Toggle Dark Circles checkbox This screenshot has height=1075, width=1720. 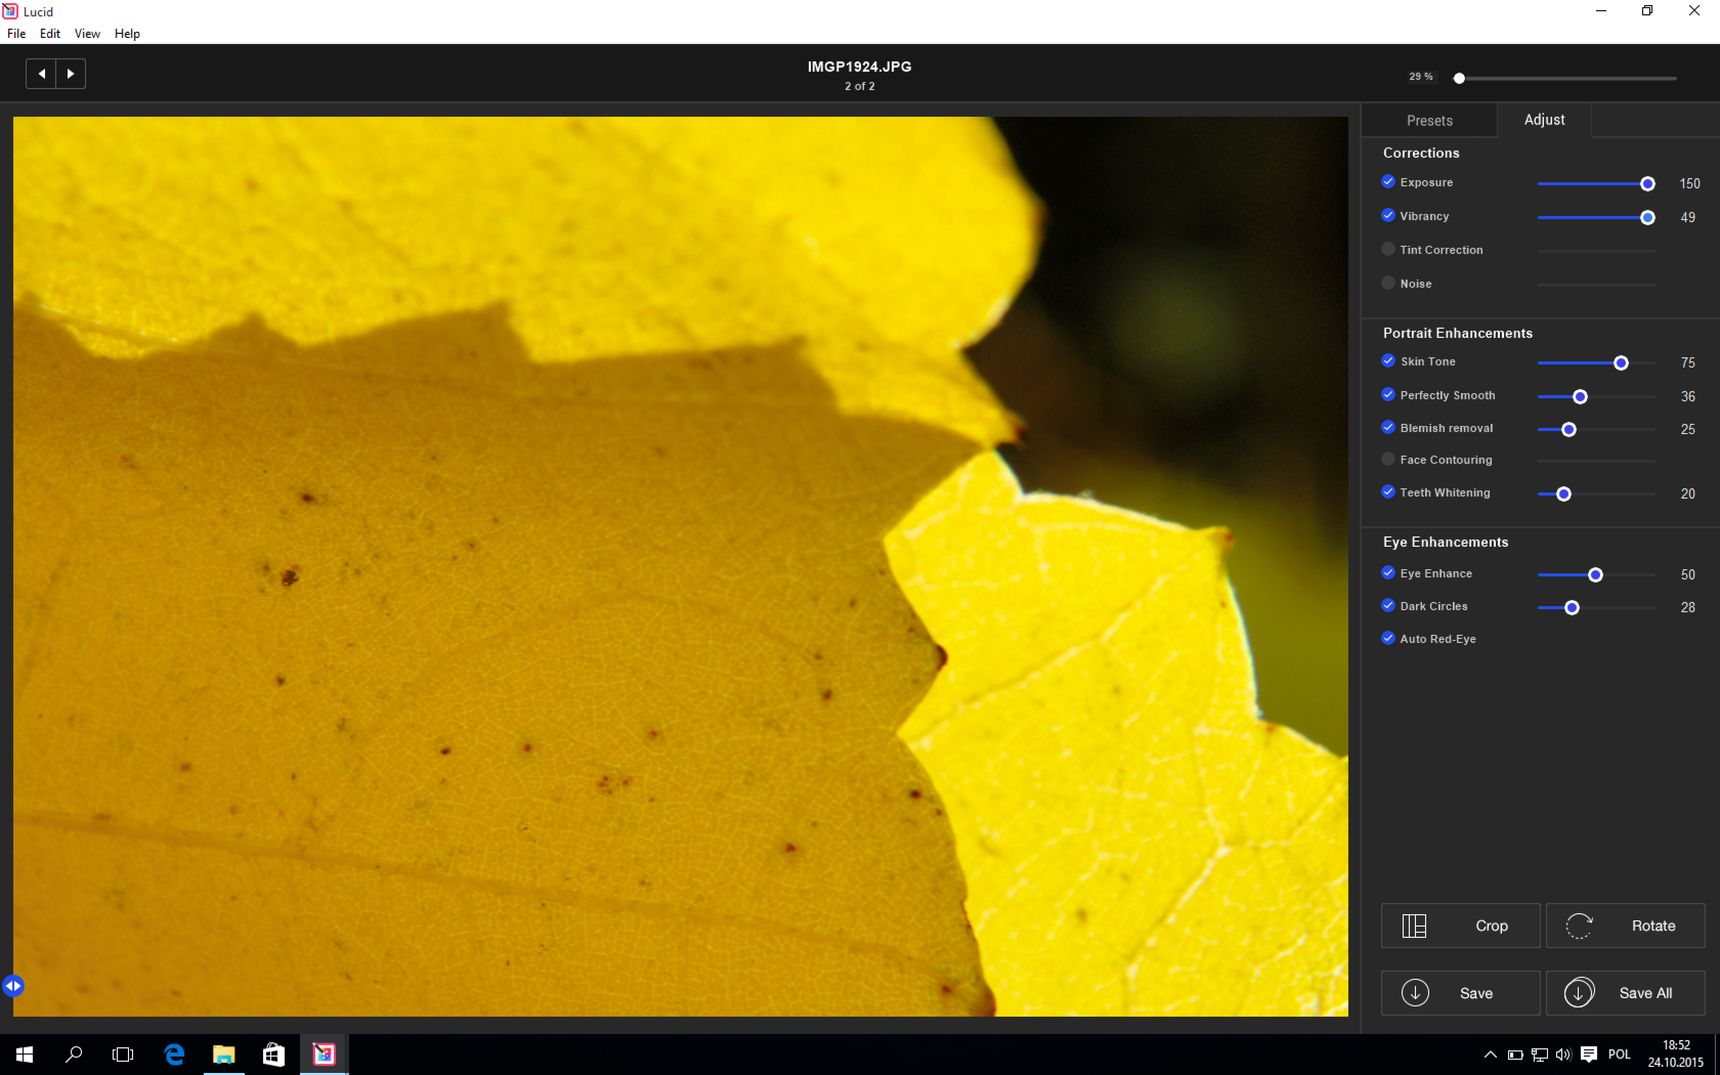pos(1388,606)
